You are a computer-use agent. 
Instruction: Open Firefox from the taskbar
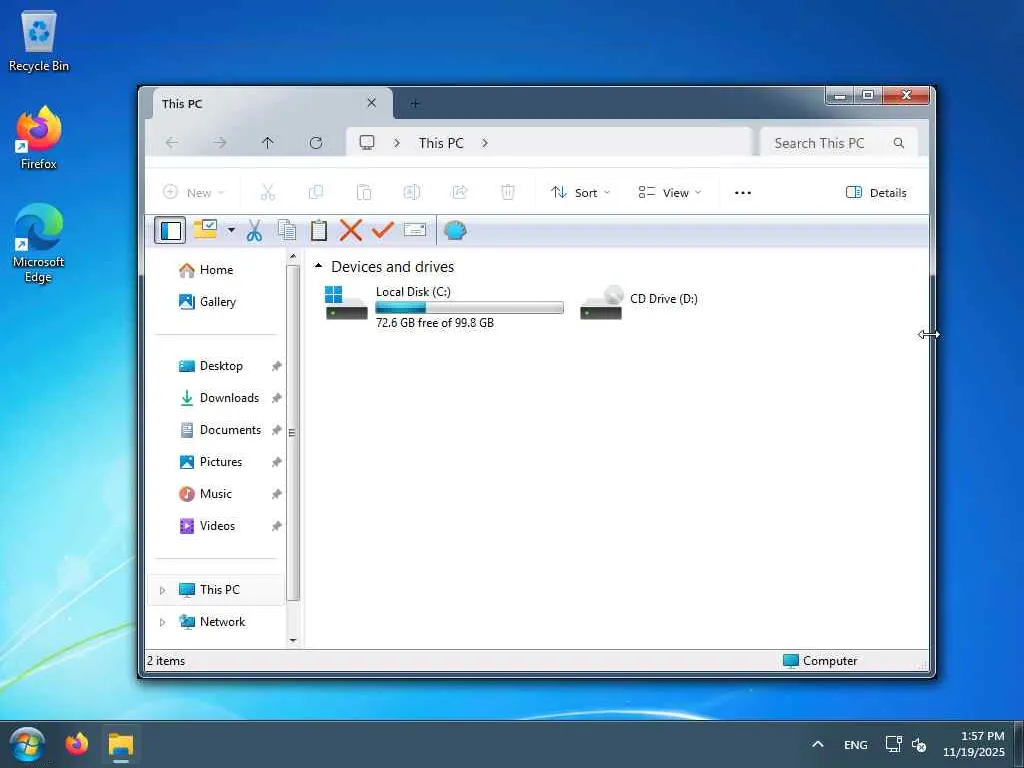coord(76,744)
